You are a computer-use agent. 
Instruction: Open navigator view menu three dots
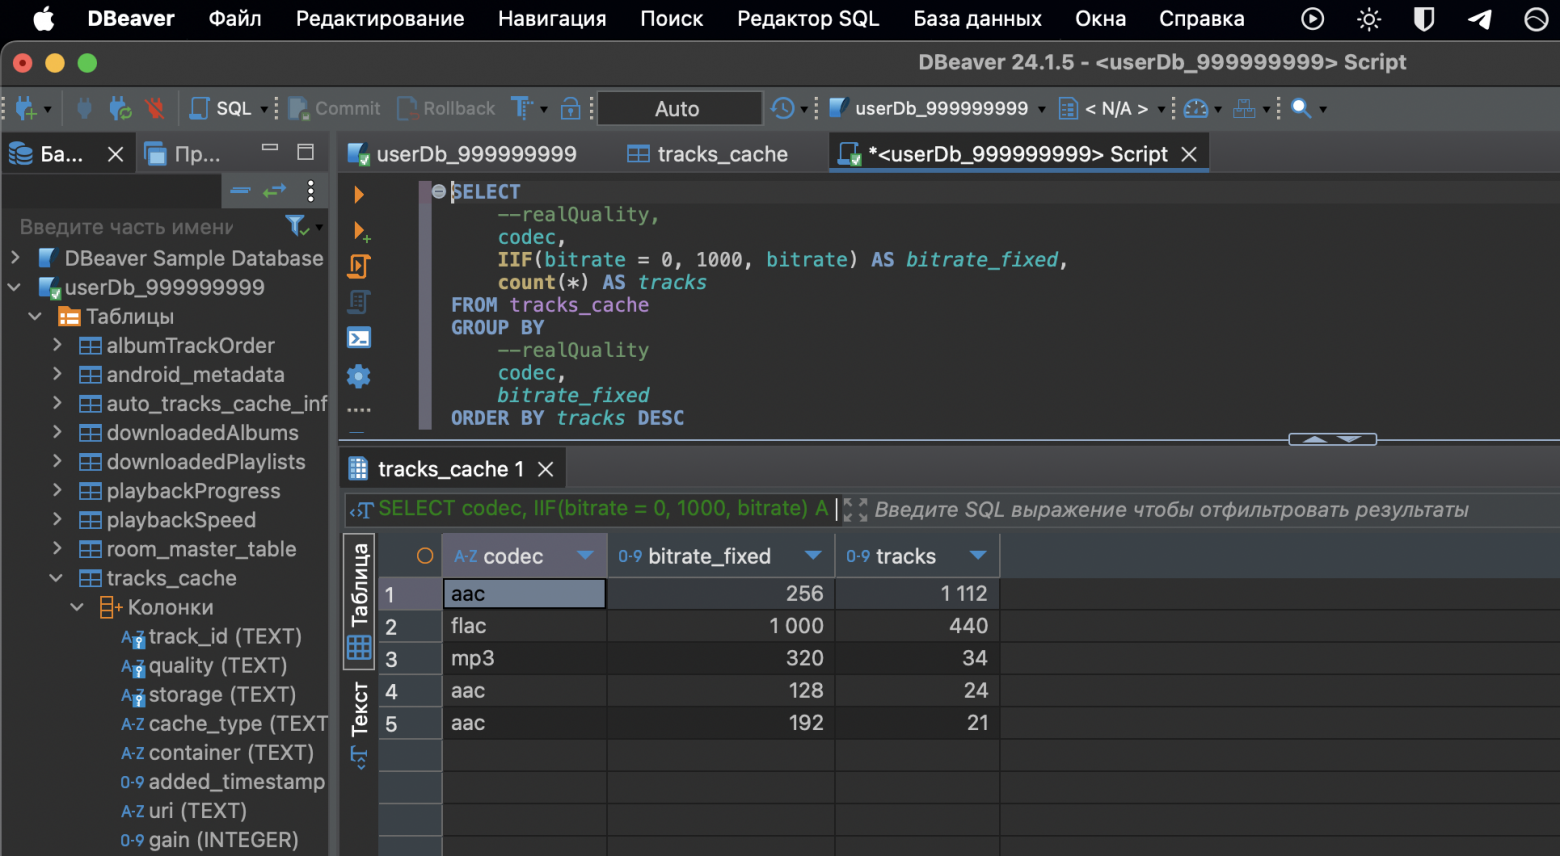[311, 190]
